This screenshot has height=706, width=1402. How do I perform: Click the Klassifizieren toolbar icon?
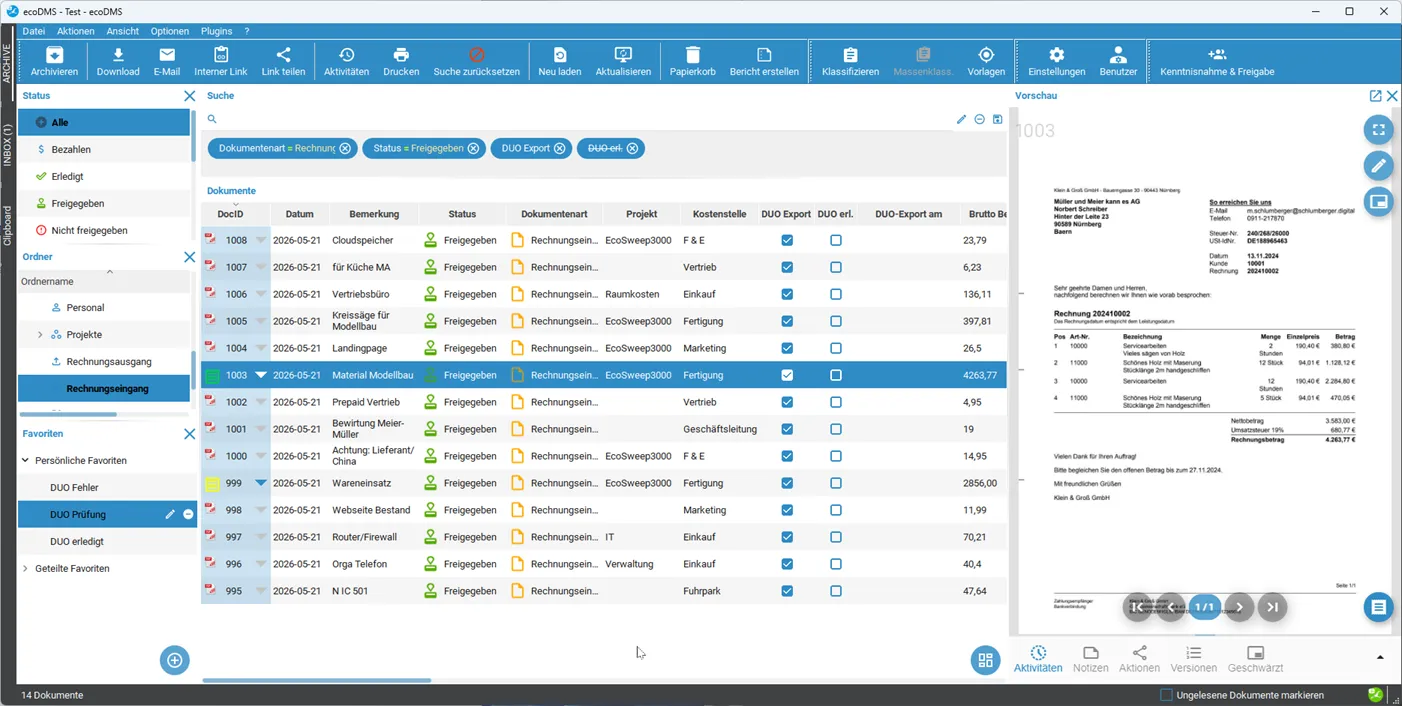pos(850,61)
